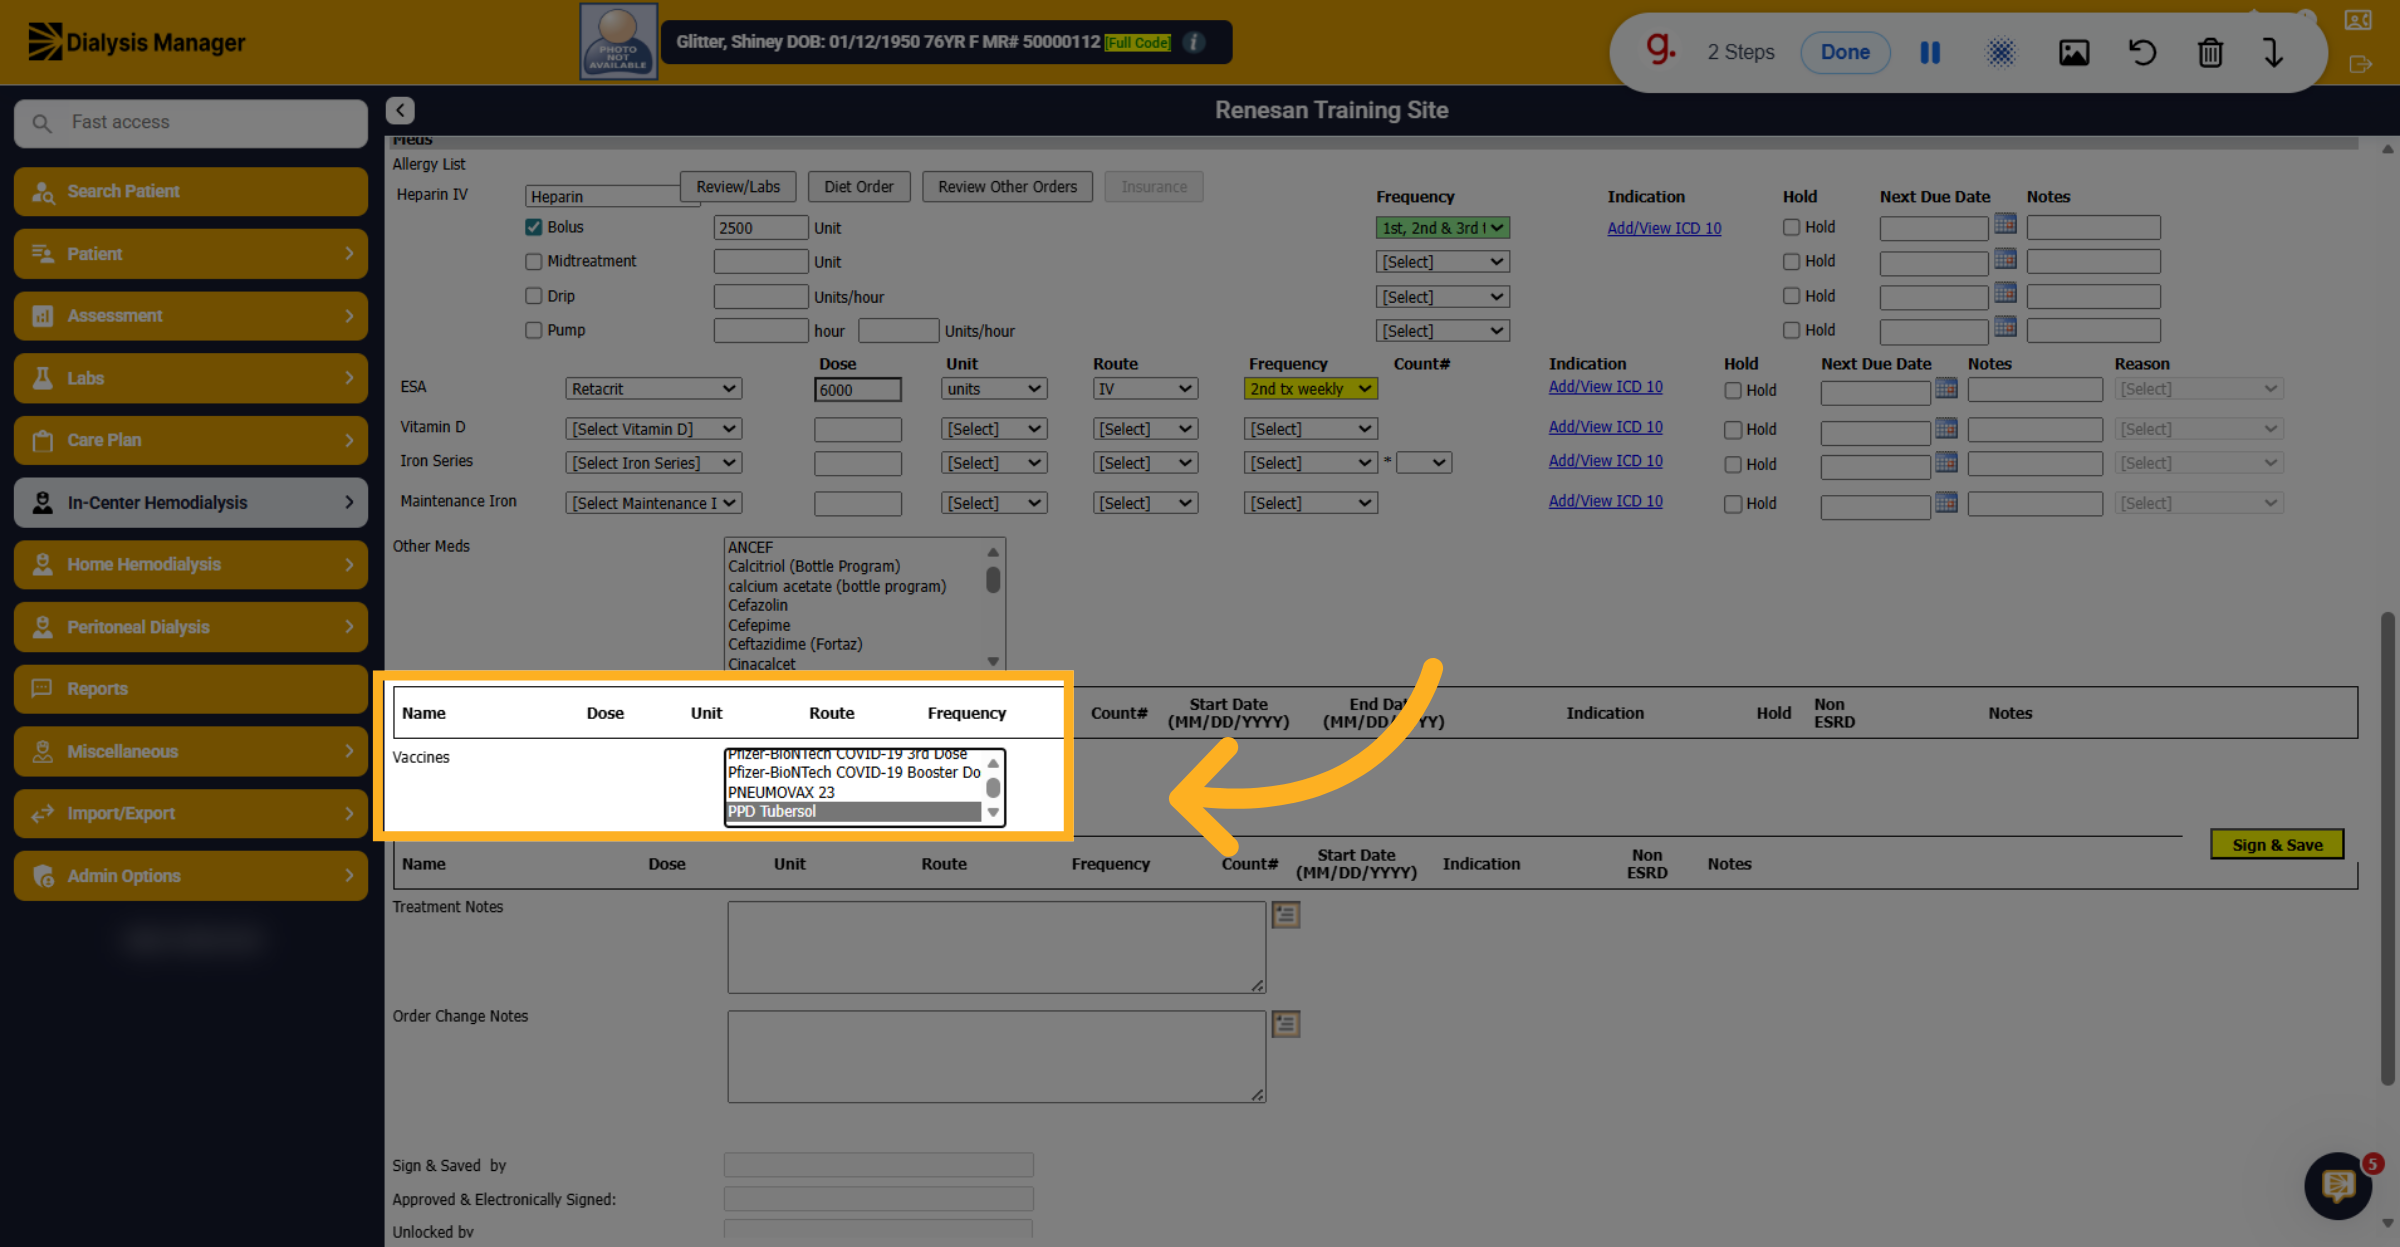Image resolution: width=2400 pixels, height=1247 pixels.
Task: Open the image screenshot icon
Action: (2073, 52)
